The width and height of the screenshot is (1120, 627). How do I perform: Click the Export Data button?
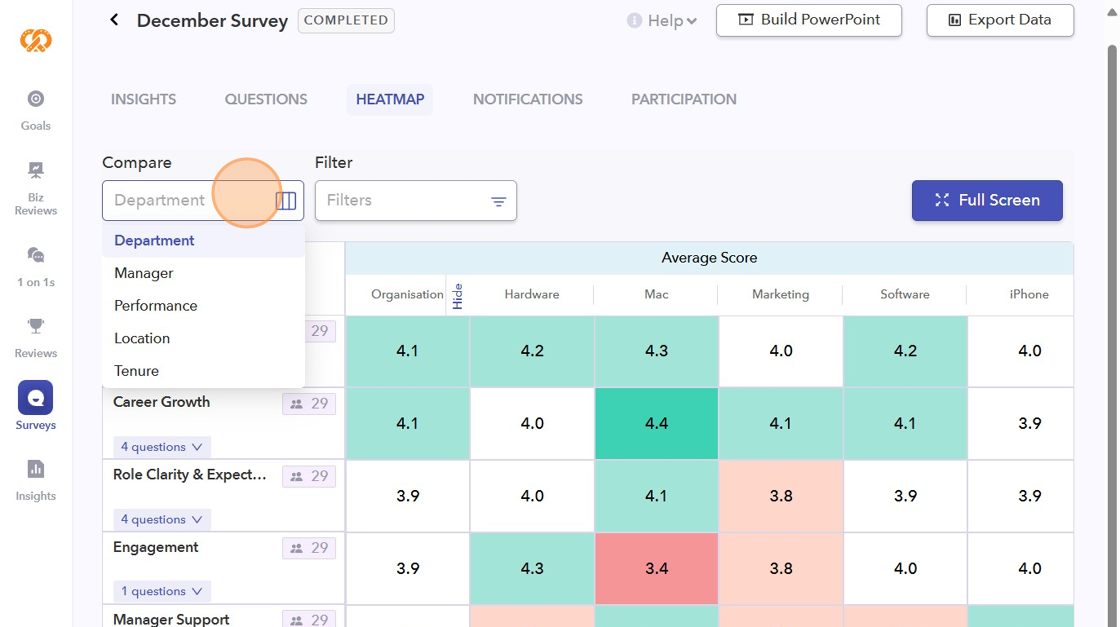[x=1000, y=20]
